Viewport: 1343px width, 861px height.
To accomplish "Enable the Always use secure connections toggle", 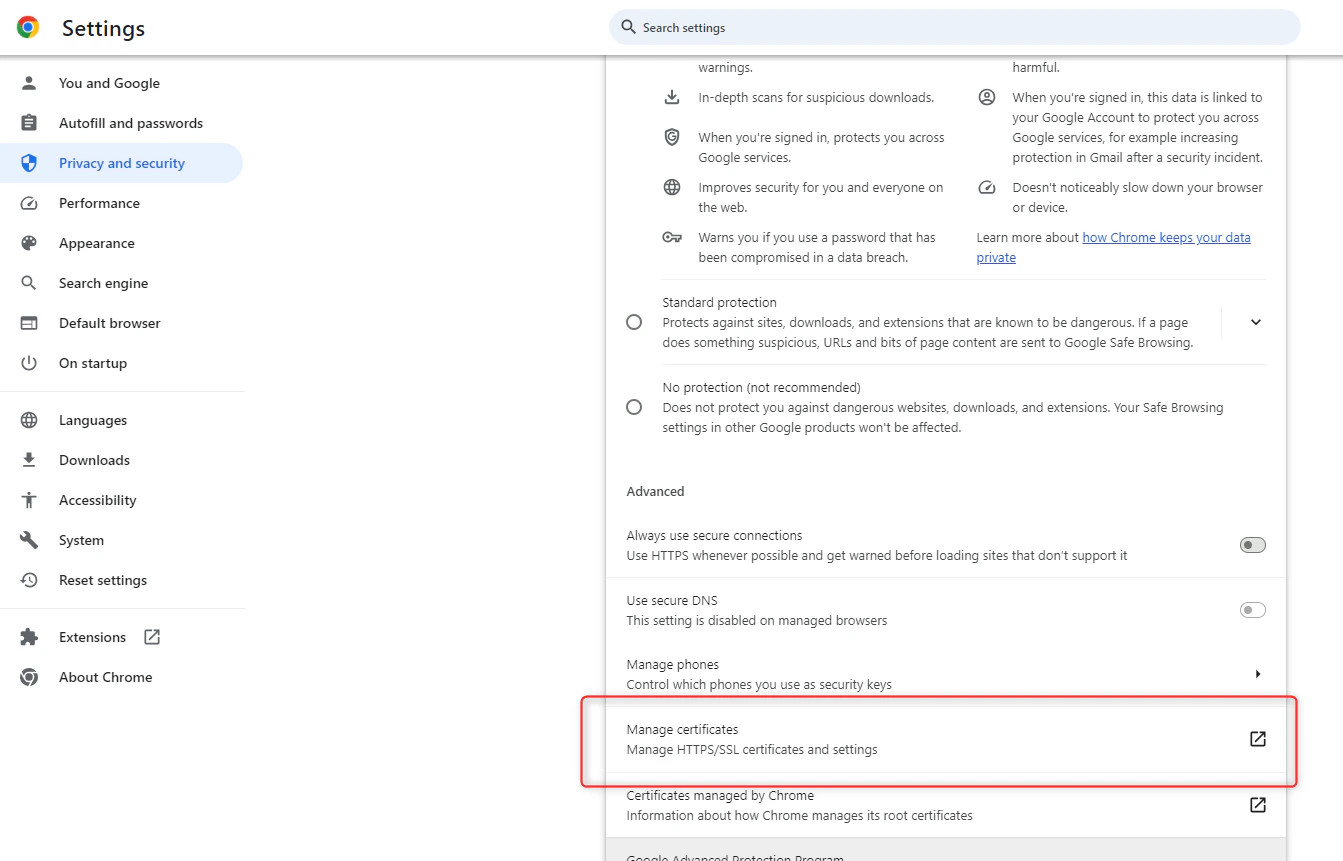I will coord(1252,545).
